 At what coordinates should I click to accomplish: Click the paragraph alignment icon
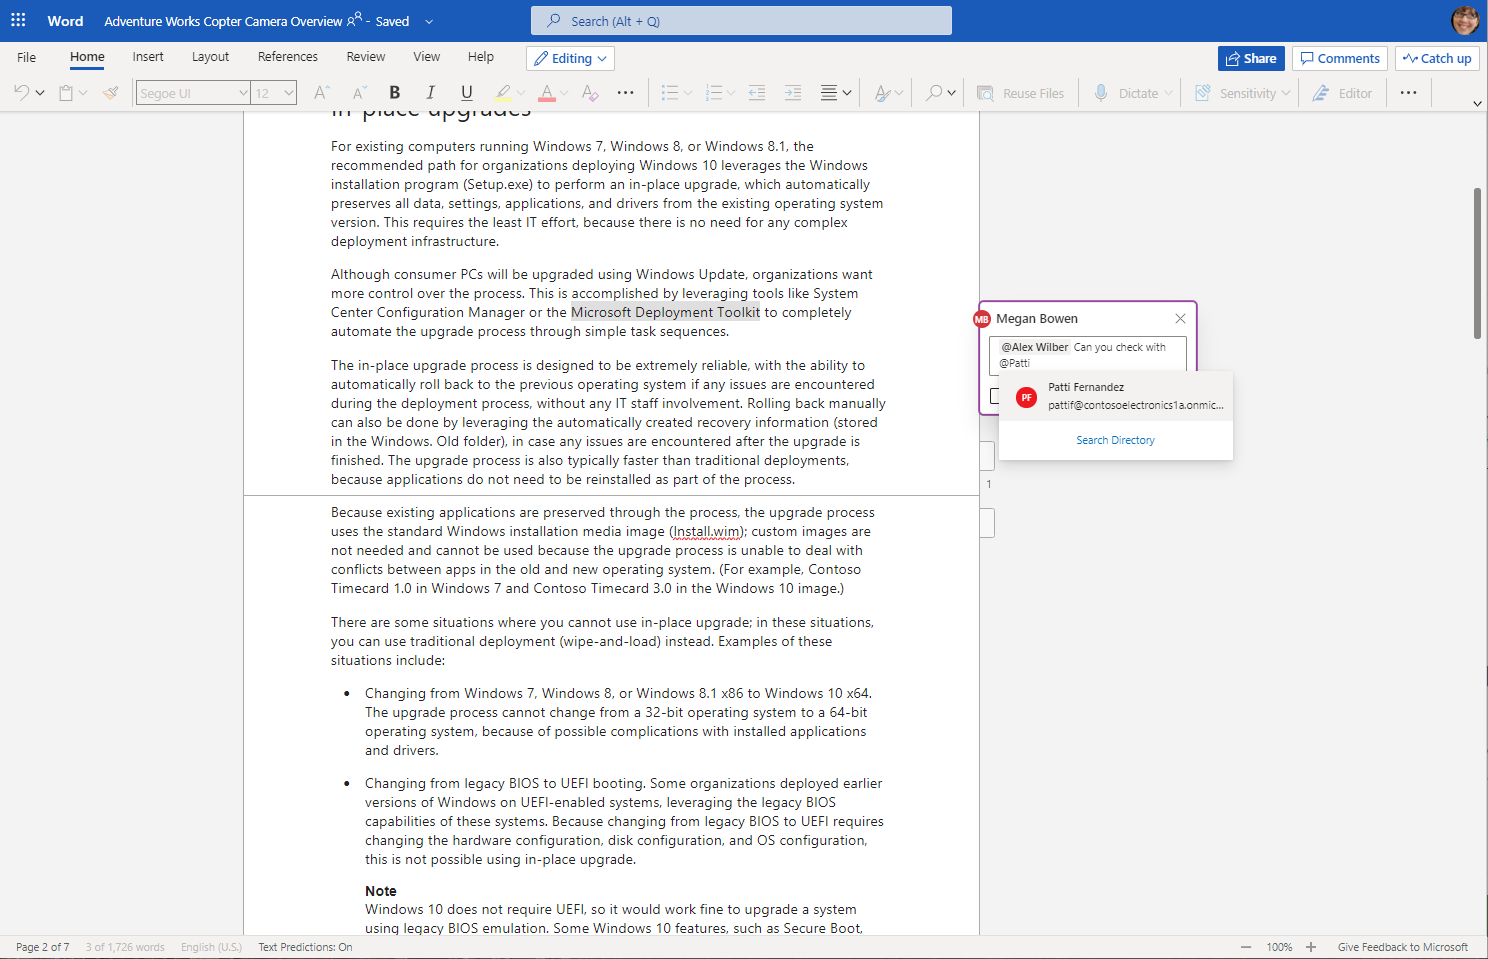coord(829,93)
